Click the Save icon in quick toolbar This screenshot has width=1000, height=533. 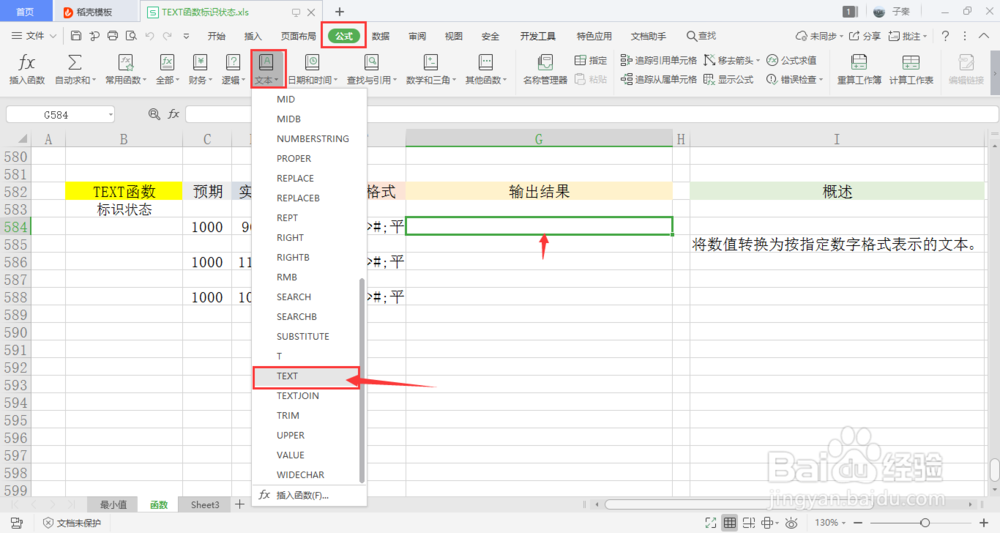point(76,36)
